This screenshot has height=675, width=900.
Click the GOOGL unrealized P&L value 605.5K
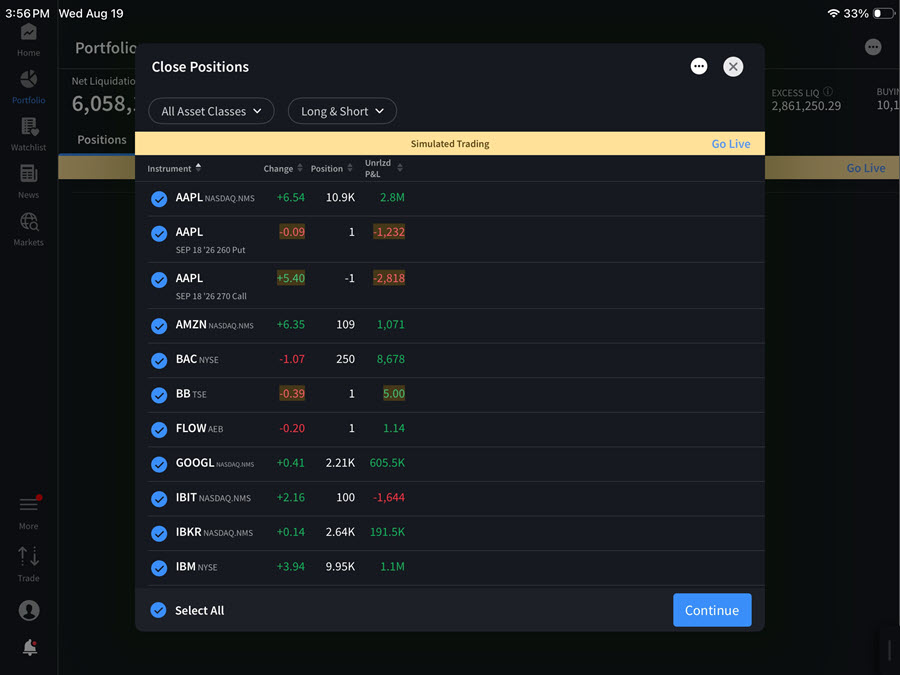click(387, 463)
